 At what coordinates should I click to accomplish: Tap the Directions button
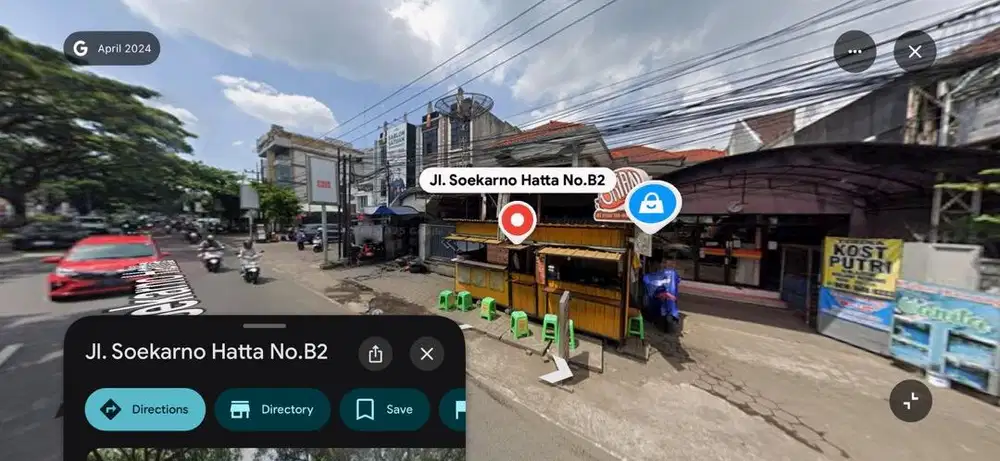point(145,409)
